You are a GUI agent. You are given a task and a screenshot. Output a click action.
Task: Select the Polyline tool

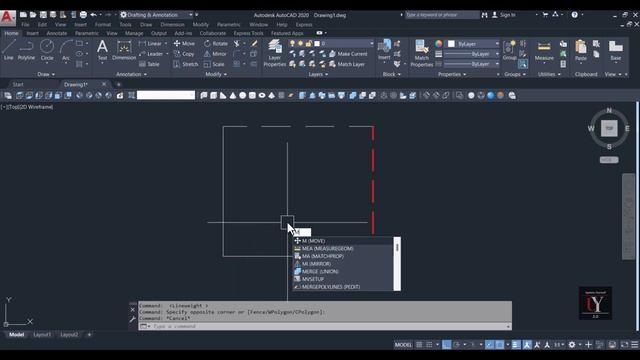[x=26, y=50]
